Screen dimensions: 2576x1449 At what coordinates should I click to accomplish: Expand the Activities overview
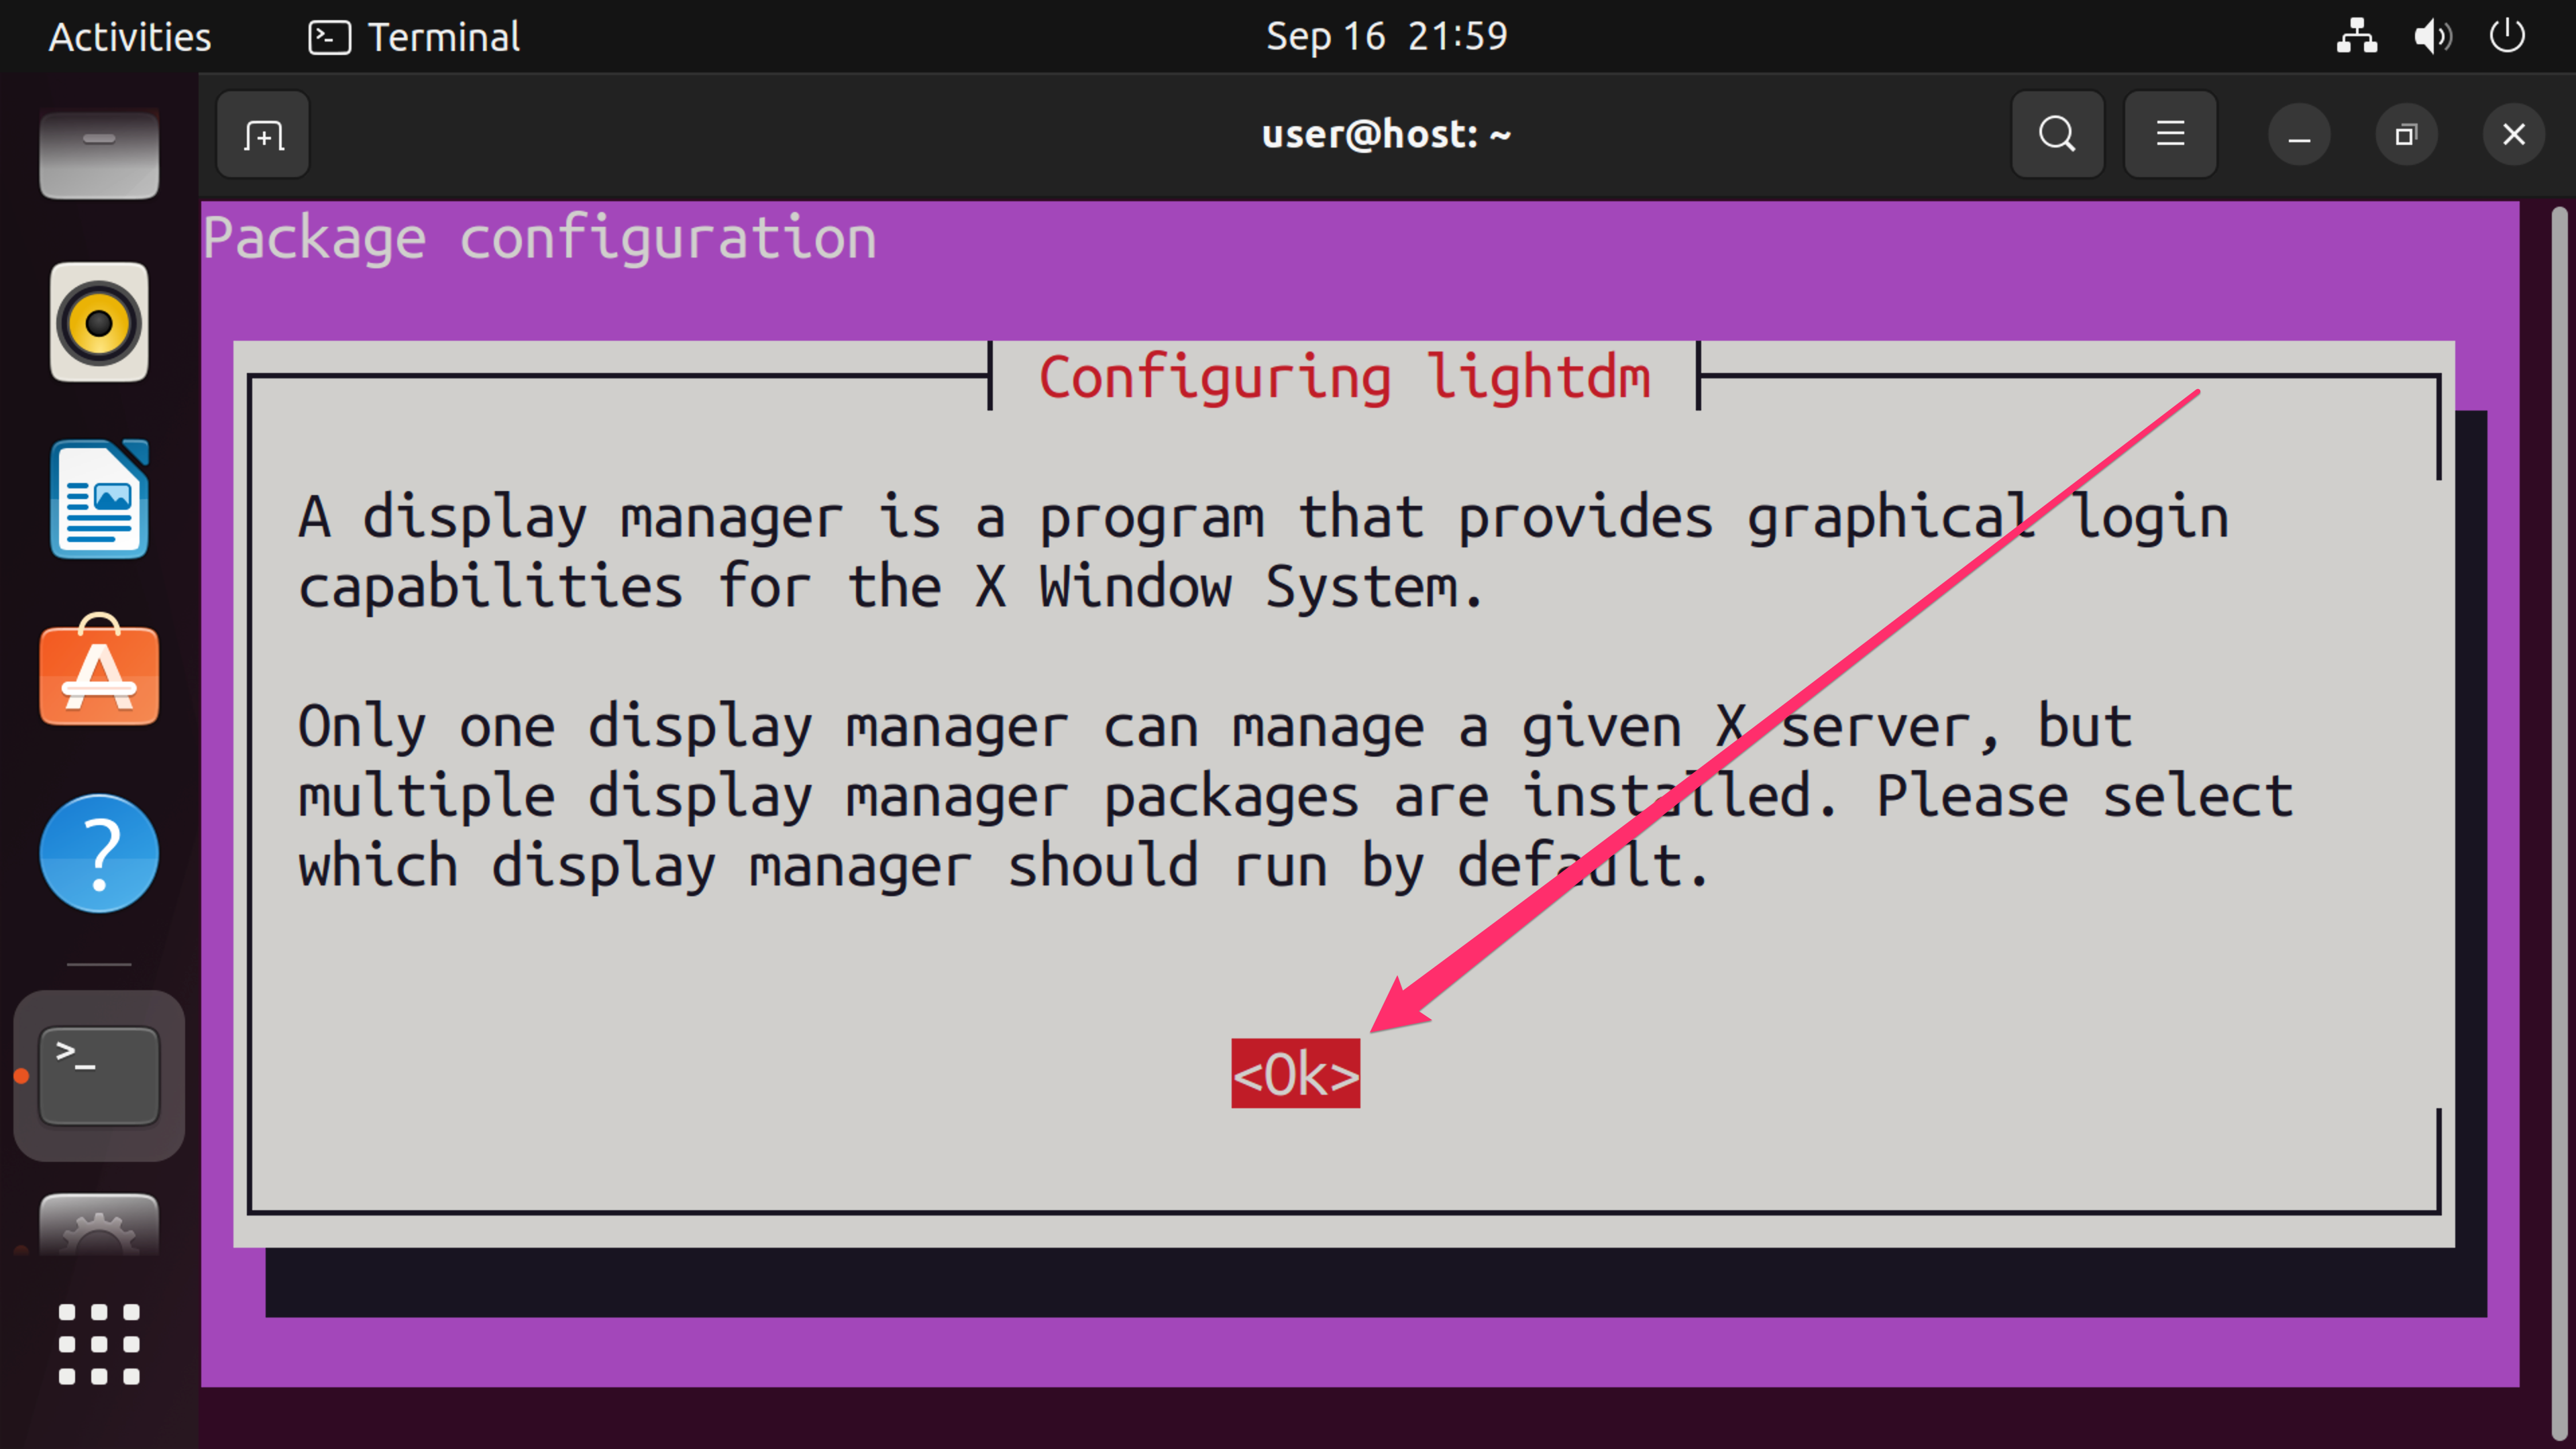point(129,37)
